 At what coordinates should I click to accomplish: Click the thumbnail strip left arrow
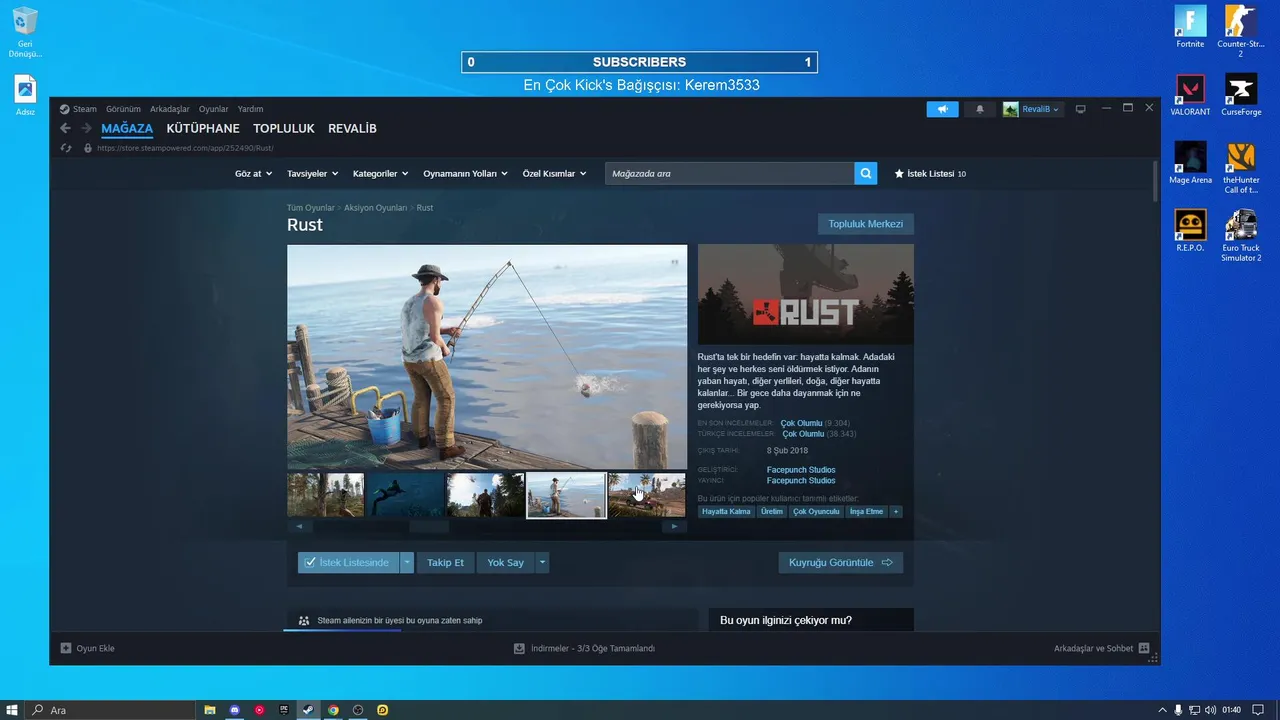pyautogui.click(x=299, y=526)
